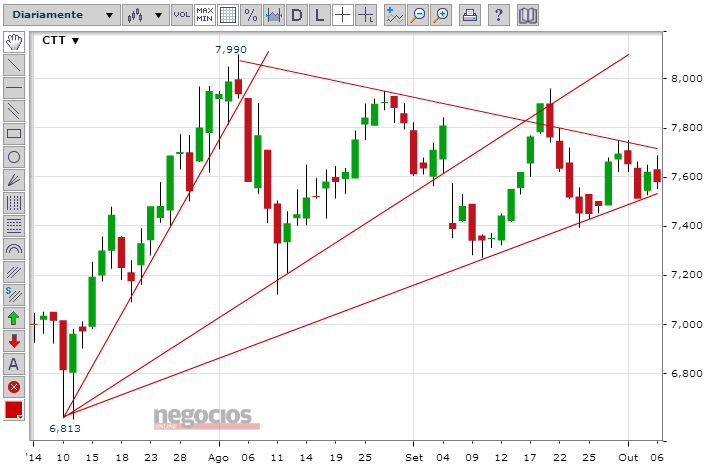The width and height of the screenshot is (712, 470).
Task: Click the Ago month axis label
Action: coord(219,458)
